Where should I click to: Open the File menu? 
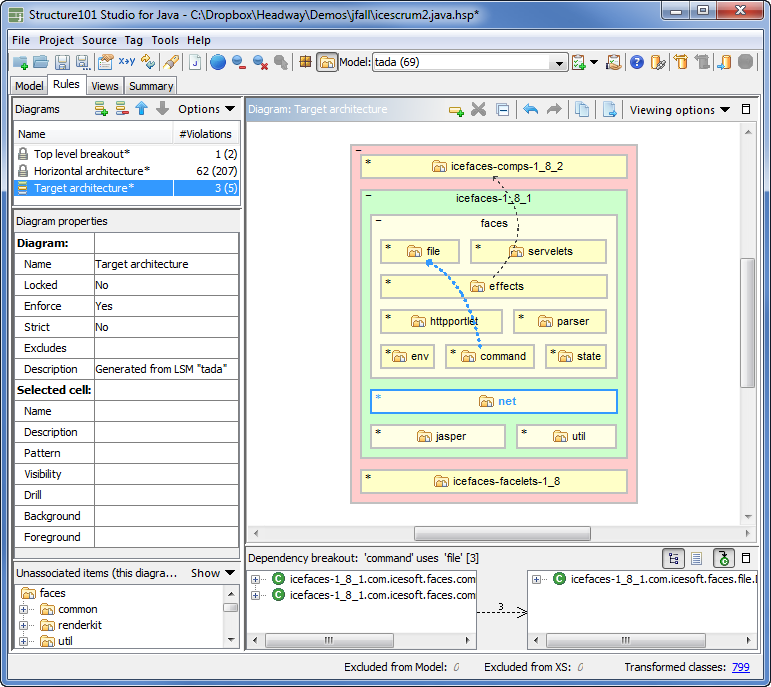pyautogui.click(x=21, y=40)
